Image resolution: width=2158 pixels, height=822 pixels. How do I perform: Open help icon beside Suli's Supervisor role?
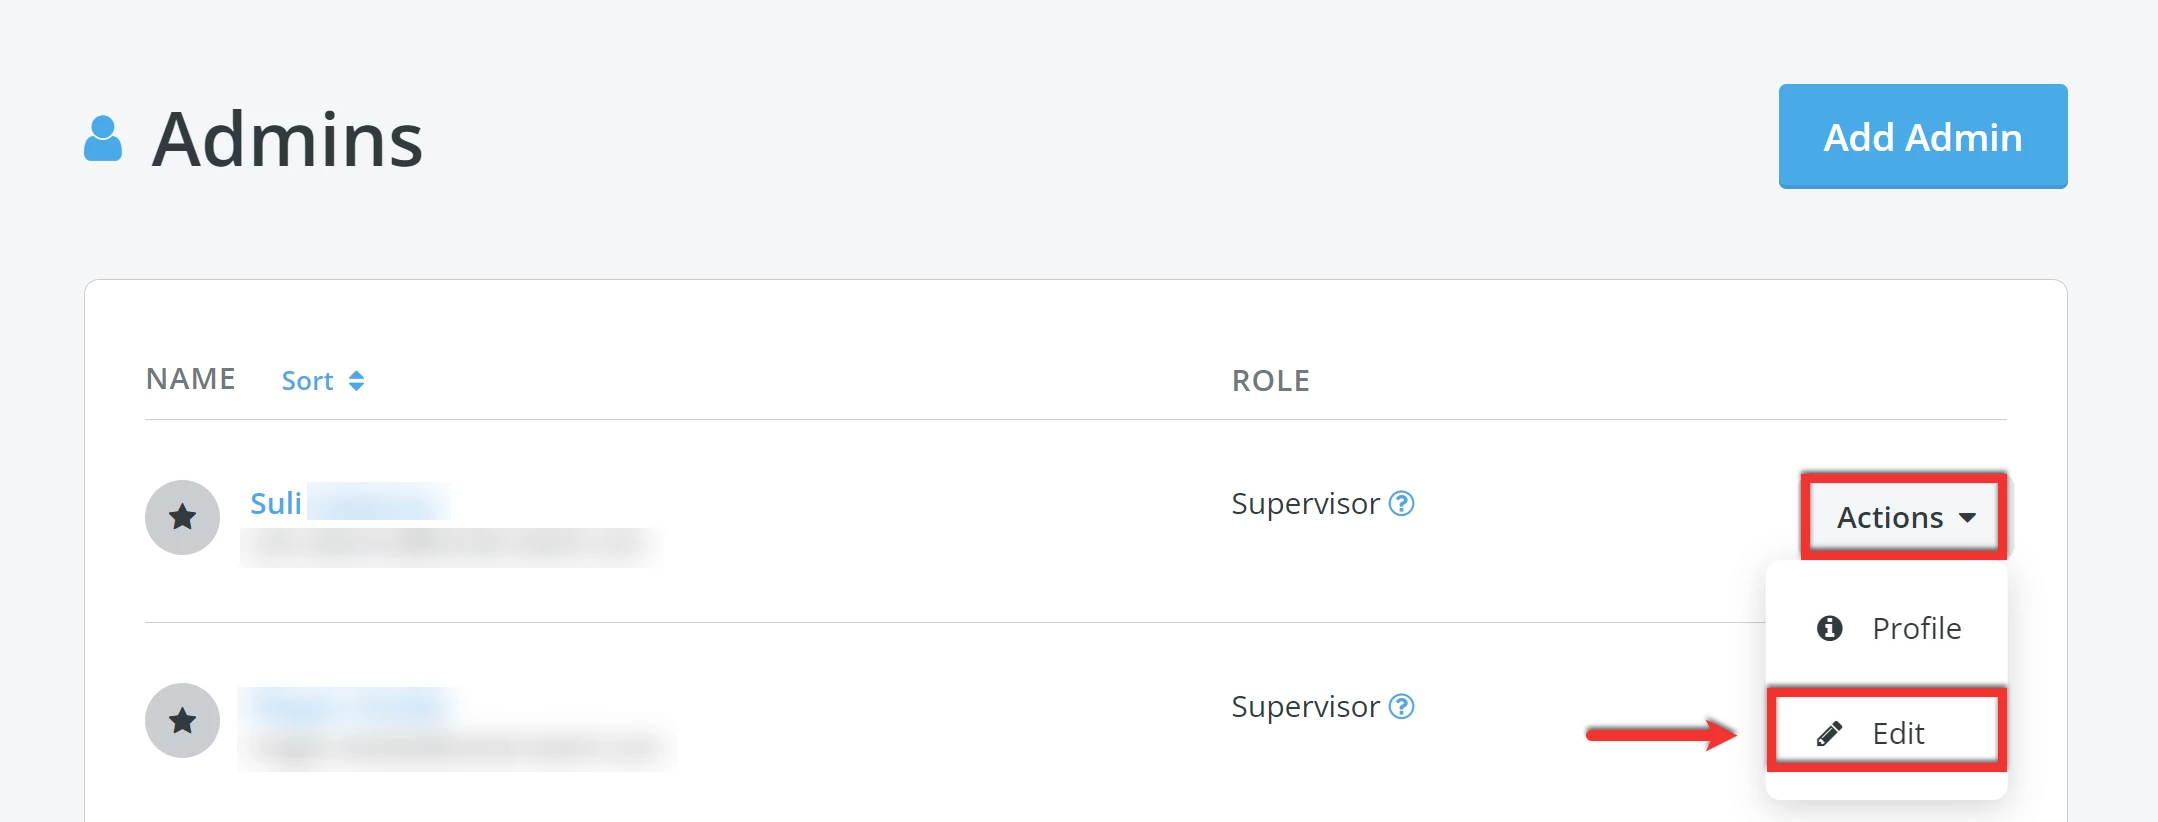pos(1402,503)
